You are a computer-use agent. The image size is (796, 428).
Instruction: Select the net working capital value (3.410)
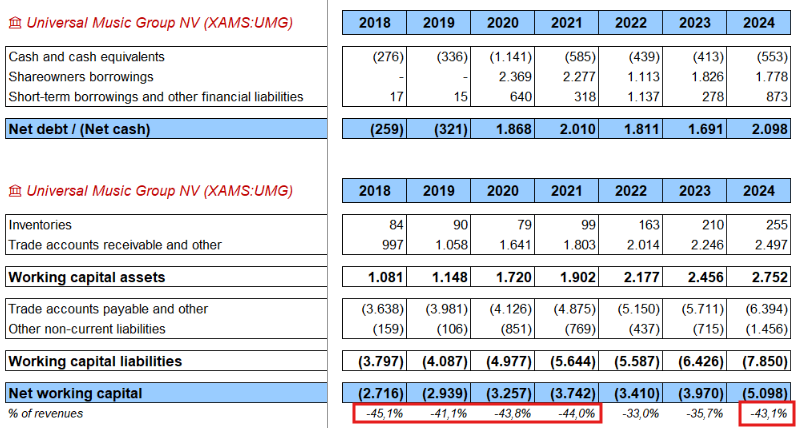637,393
